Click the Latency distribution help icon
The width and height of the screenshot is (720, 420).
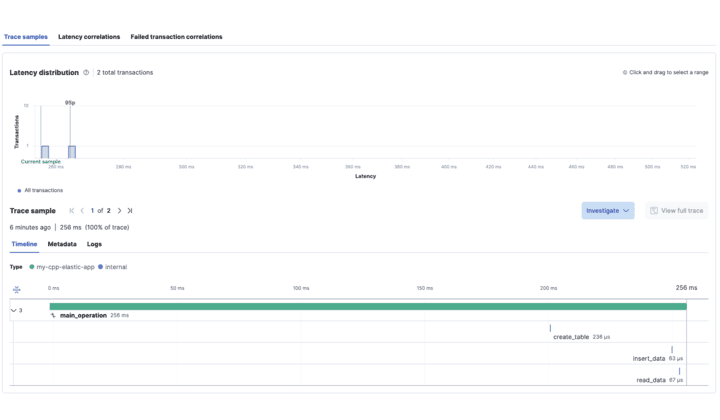87,73
